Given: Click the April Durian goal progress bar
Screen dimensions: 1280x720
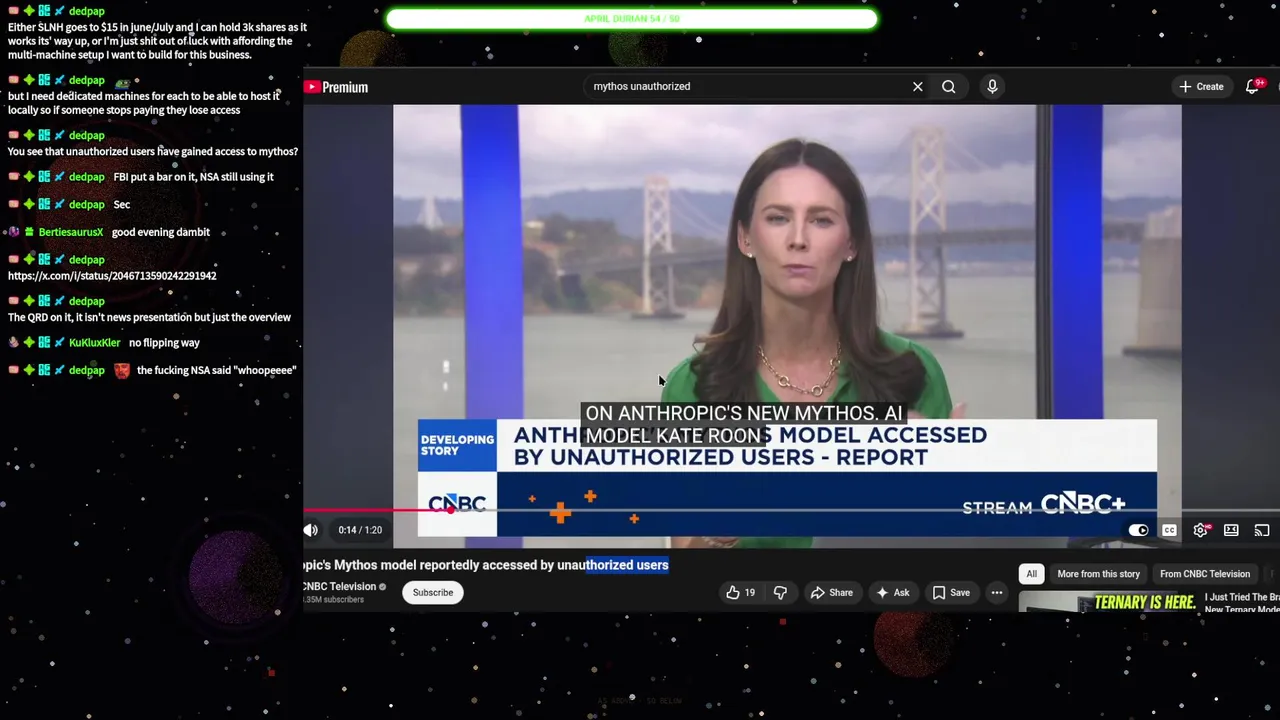Looking at the screenshot, I should point(631,19).
